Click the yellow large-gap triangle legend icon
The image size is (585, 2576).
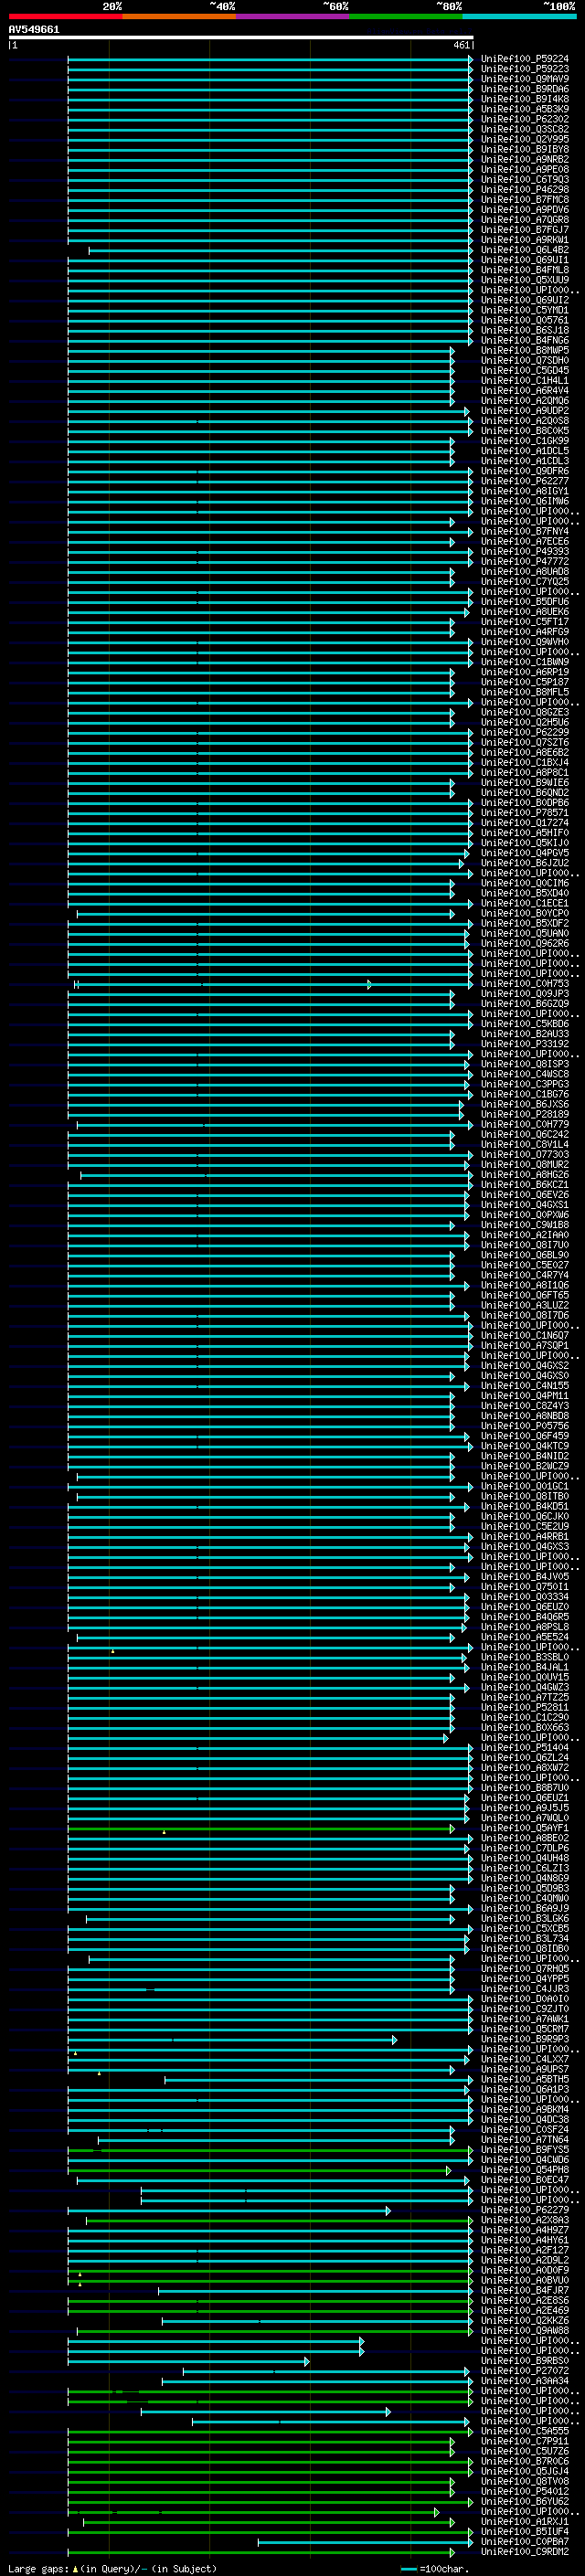coord(75,2568)
